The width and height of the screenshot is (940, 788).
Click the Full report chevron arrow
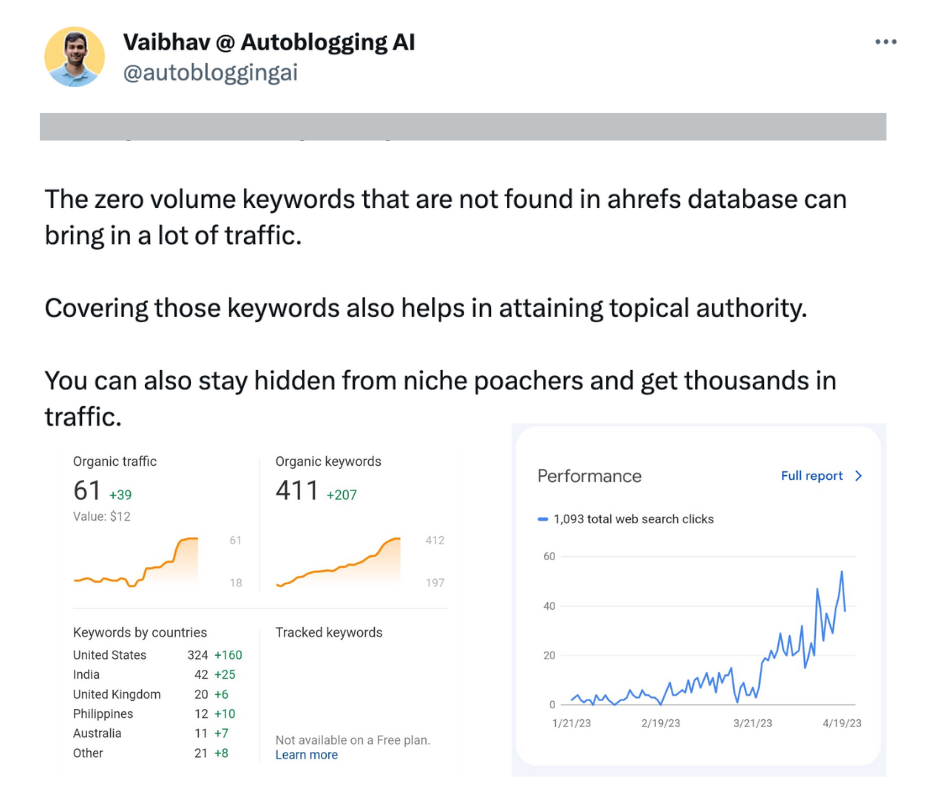tap(858, 476)
